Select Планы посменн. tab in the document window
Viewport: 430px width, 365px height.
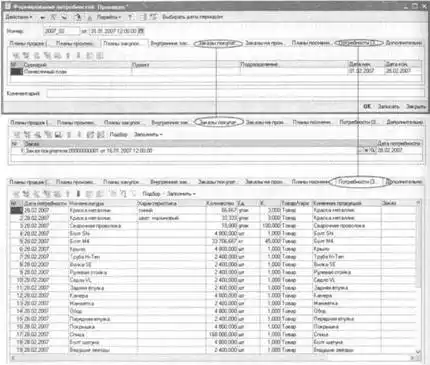pyautogui.click(x=311, y=43)
